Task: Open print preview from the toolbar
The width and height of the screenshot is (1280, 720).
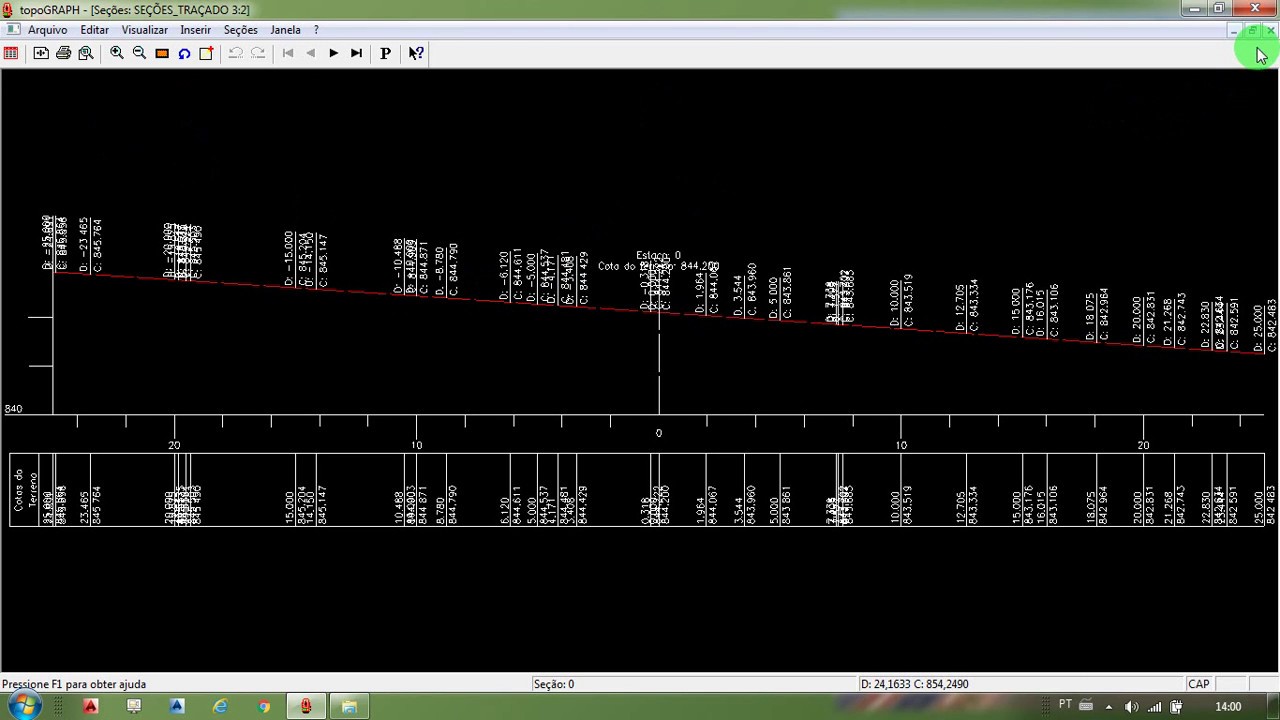Action: coord(86,53)
